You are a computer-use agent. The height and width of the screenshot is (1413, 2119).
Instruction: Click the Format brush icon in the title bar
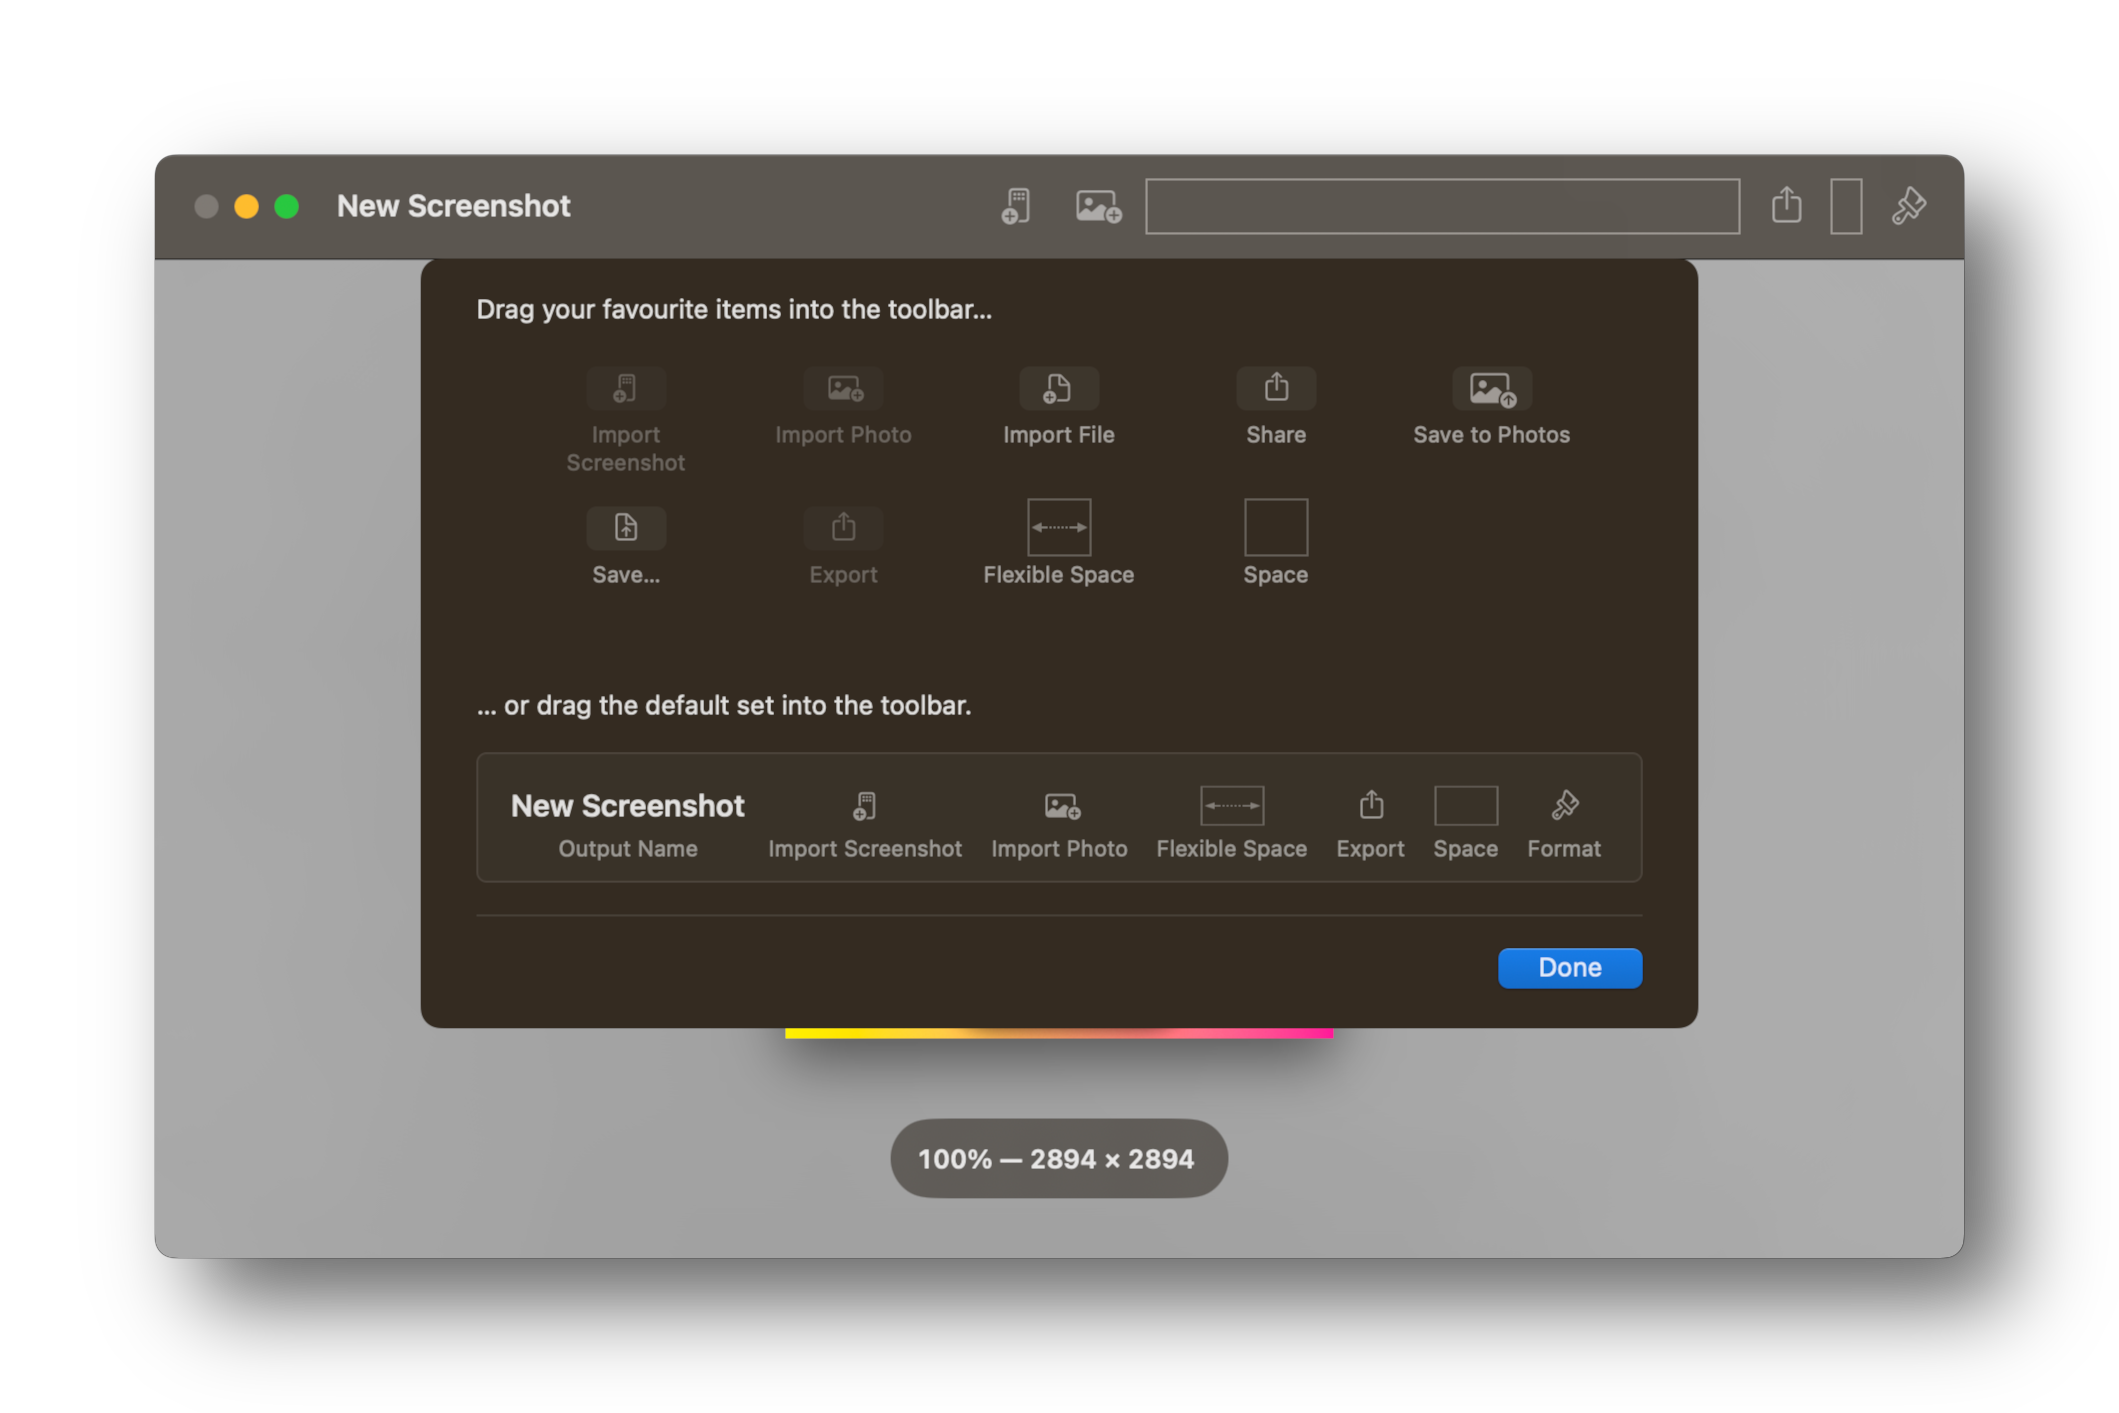1906,206
